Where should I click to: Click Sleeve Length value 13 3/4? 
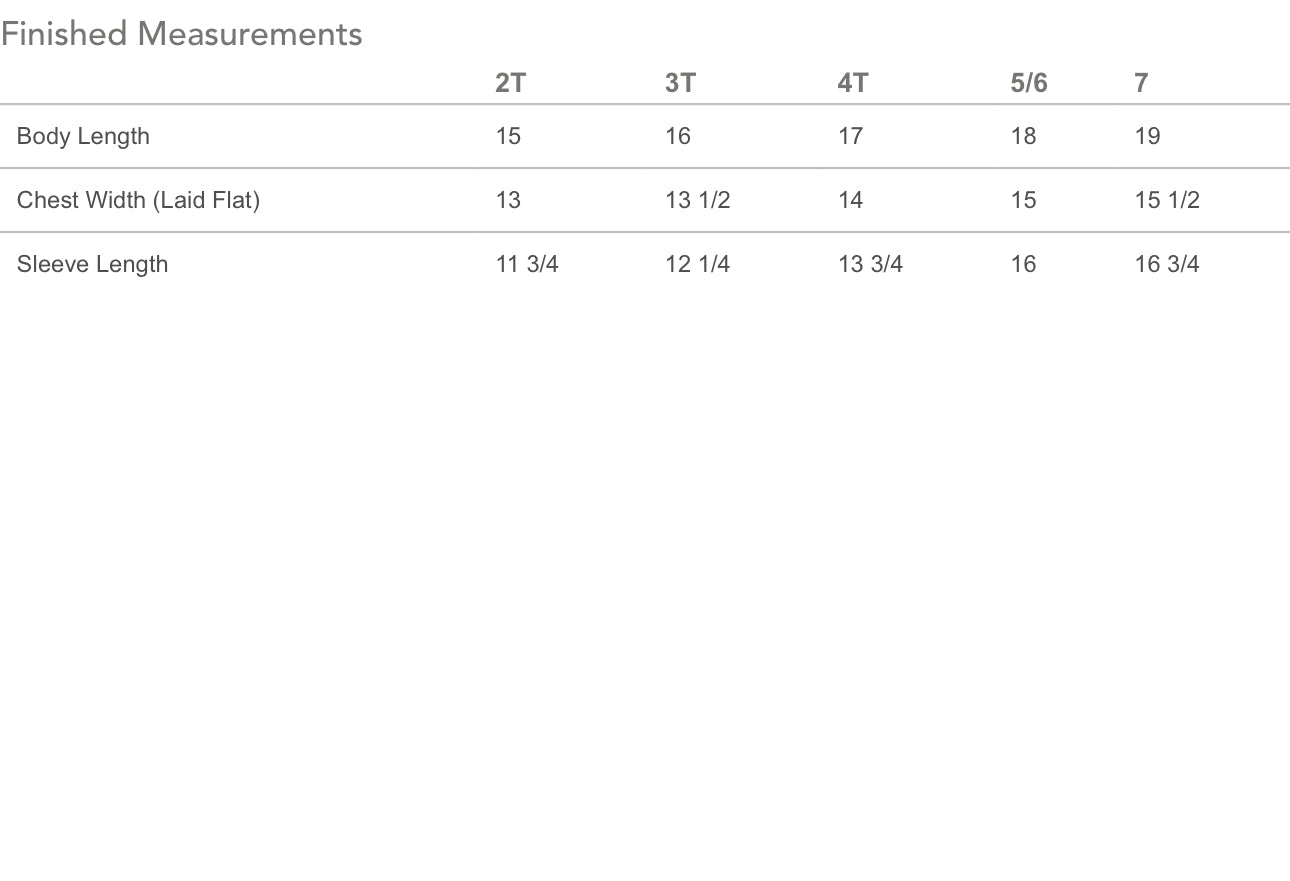870,264
